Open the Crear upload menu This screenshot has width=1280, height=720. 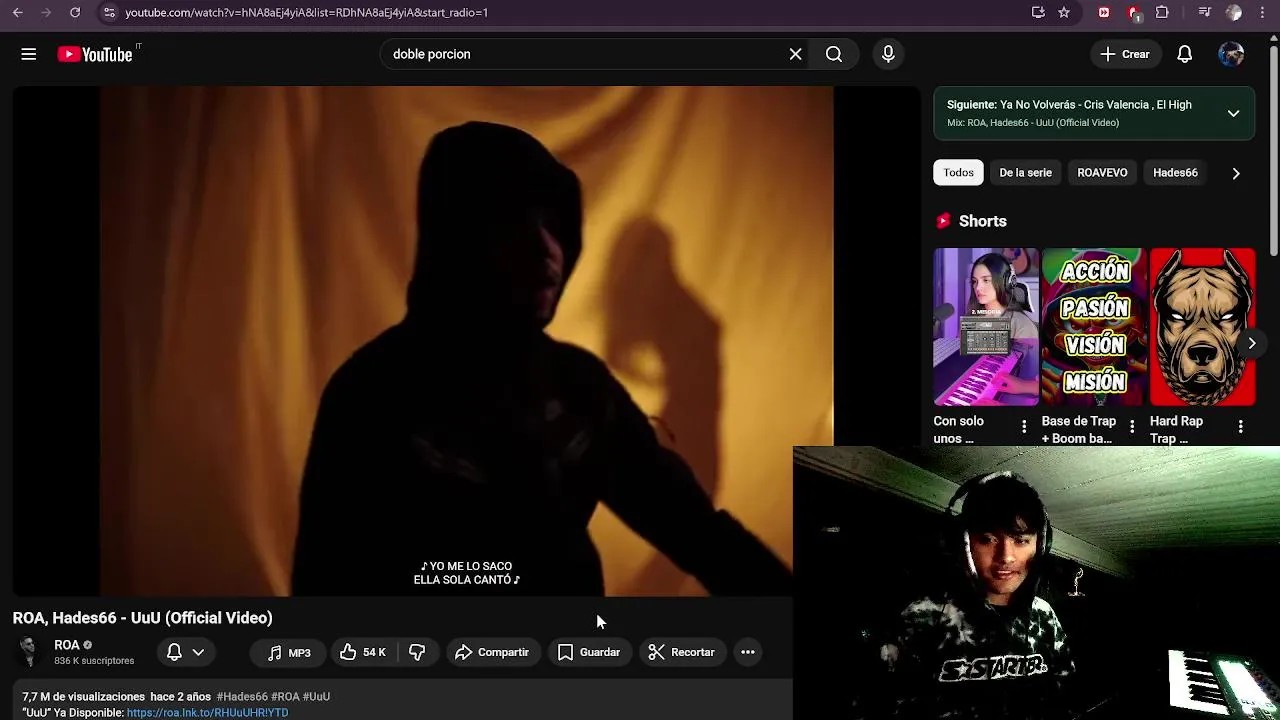[1125, 54]
